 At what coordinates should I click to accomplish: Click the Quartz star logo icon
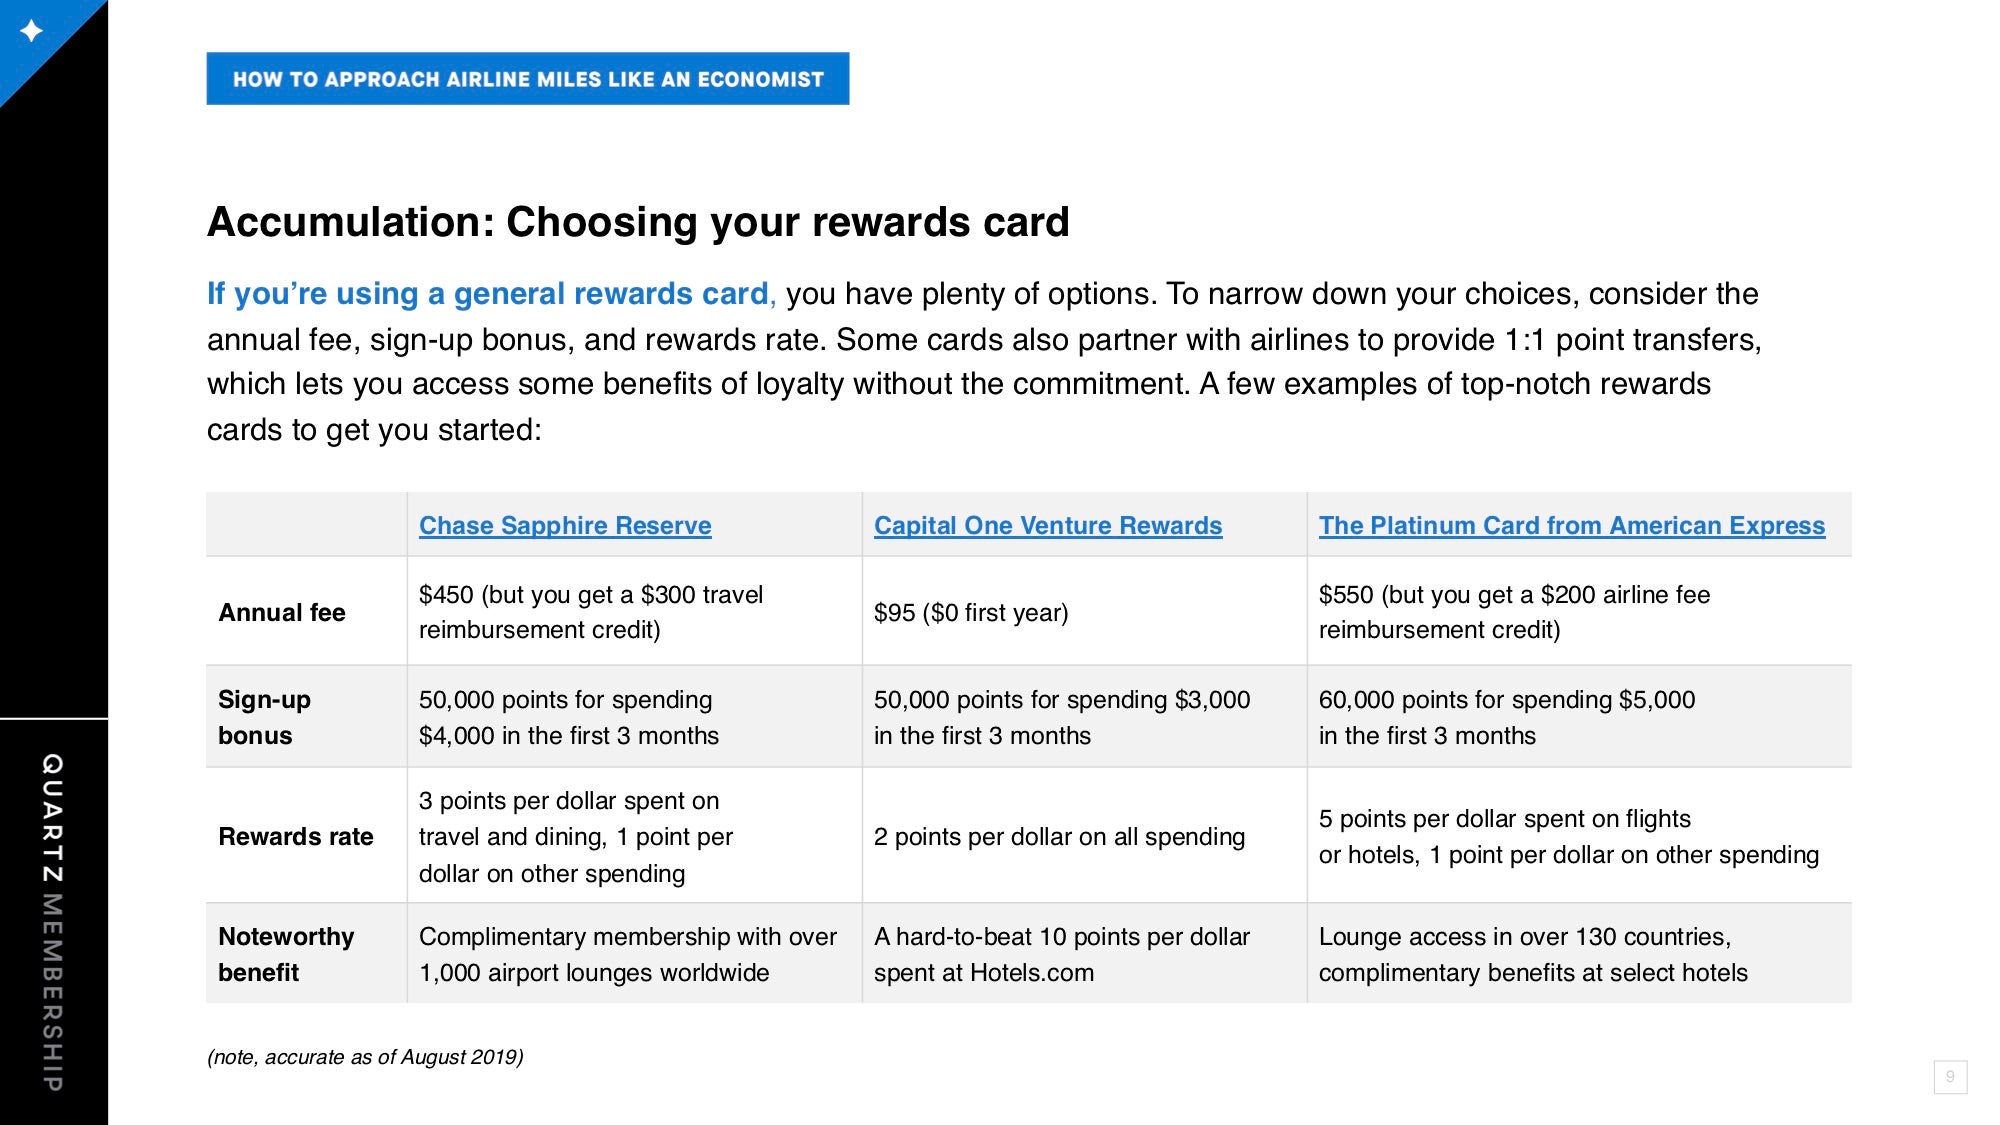(32, 31)
